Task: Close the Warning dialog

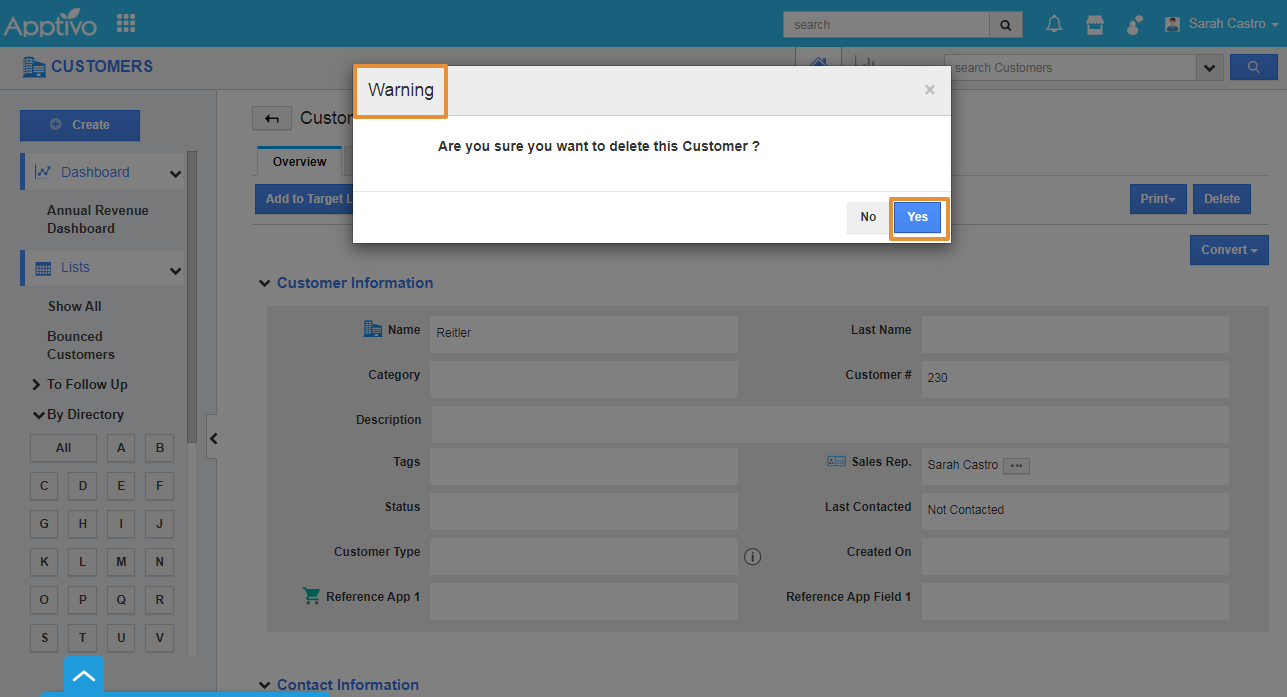Action: (x=930, y=90)
